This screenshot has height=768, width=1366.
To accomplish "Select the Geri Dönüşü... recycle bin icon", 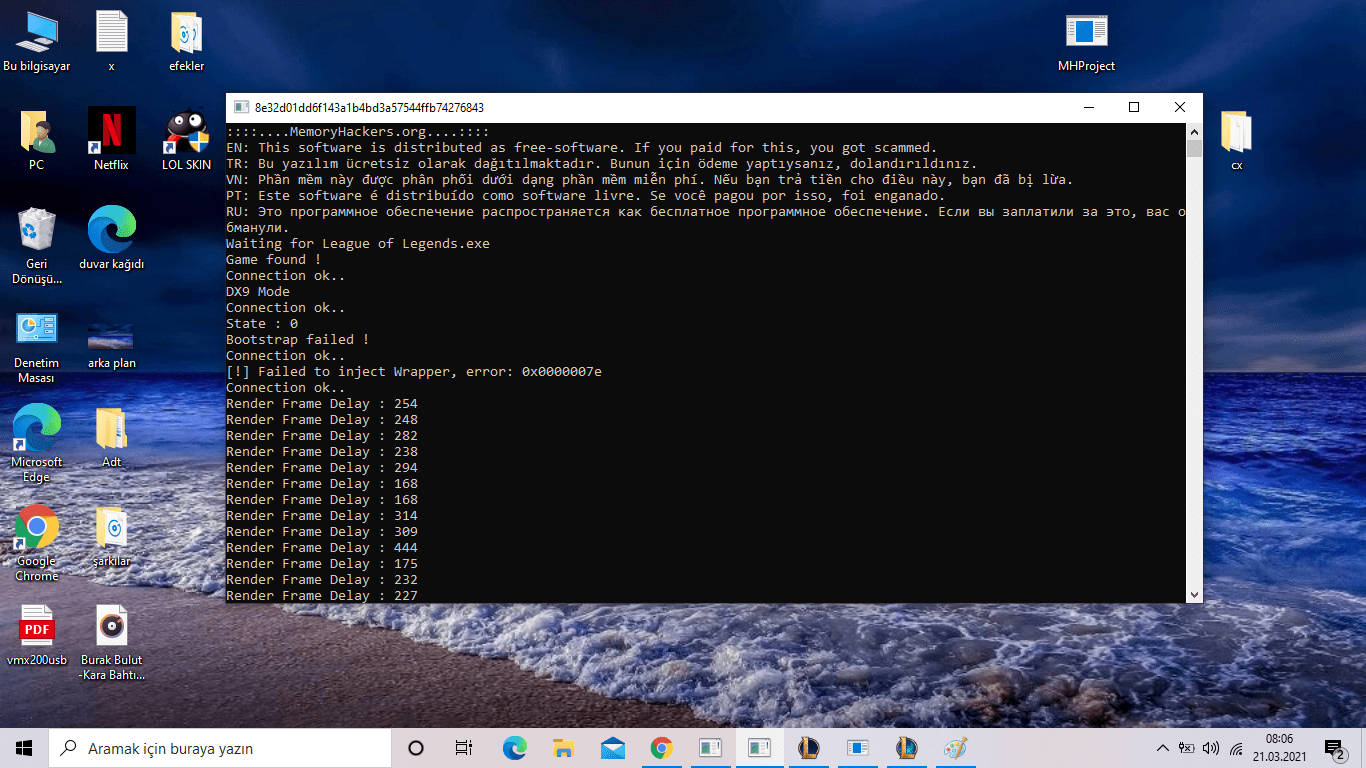I will (x=37, y=246).
